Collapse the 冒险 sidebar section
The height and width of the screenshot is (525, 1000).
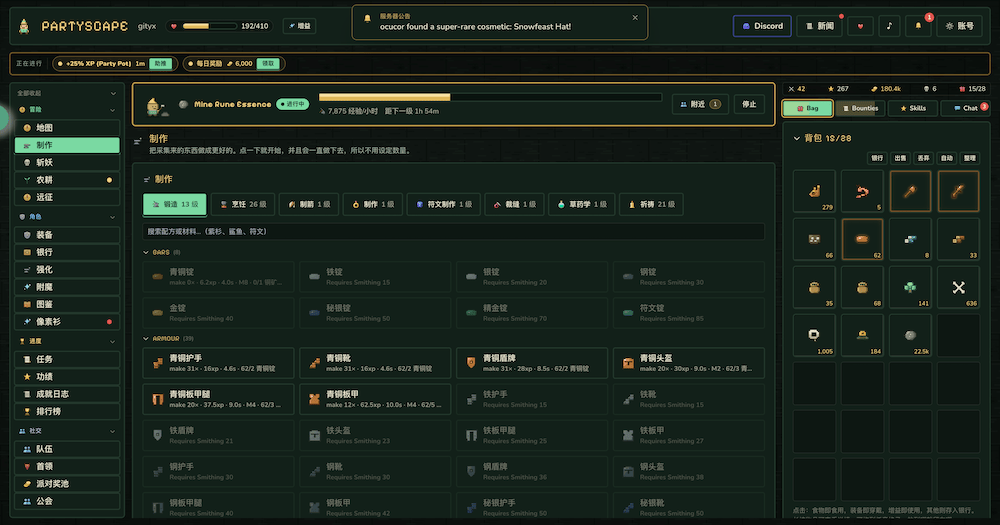click(67, 110)
